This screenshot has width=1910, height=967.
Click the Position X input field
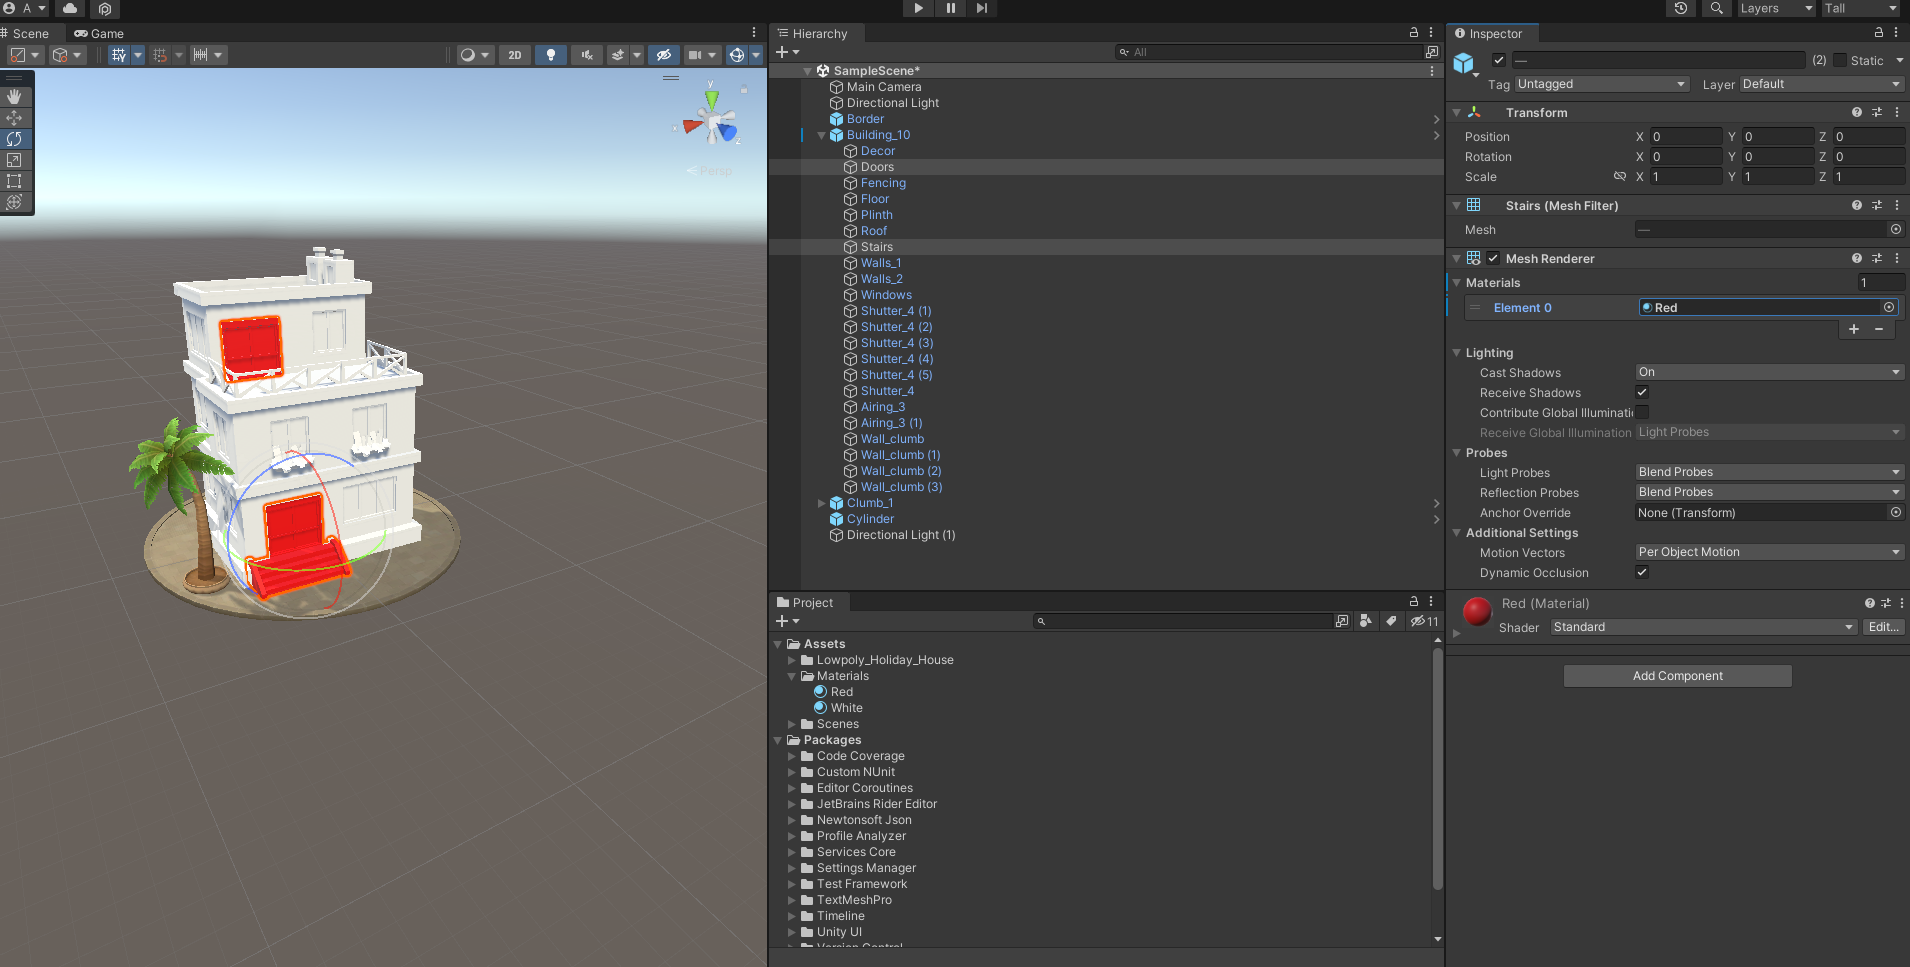click(x=1686, y=137)
